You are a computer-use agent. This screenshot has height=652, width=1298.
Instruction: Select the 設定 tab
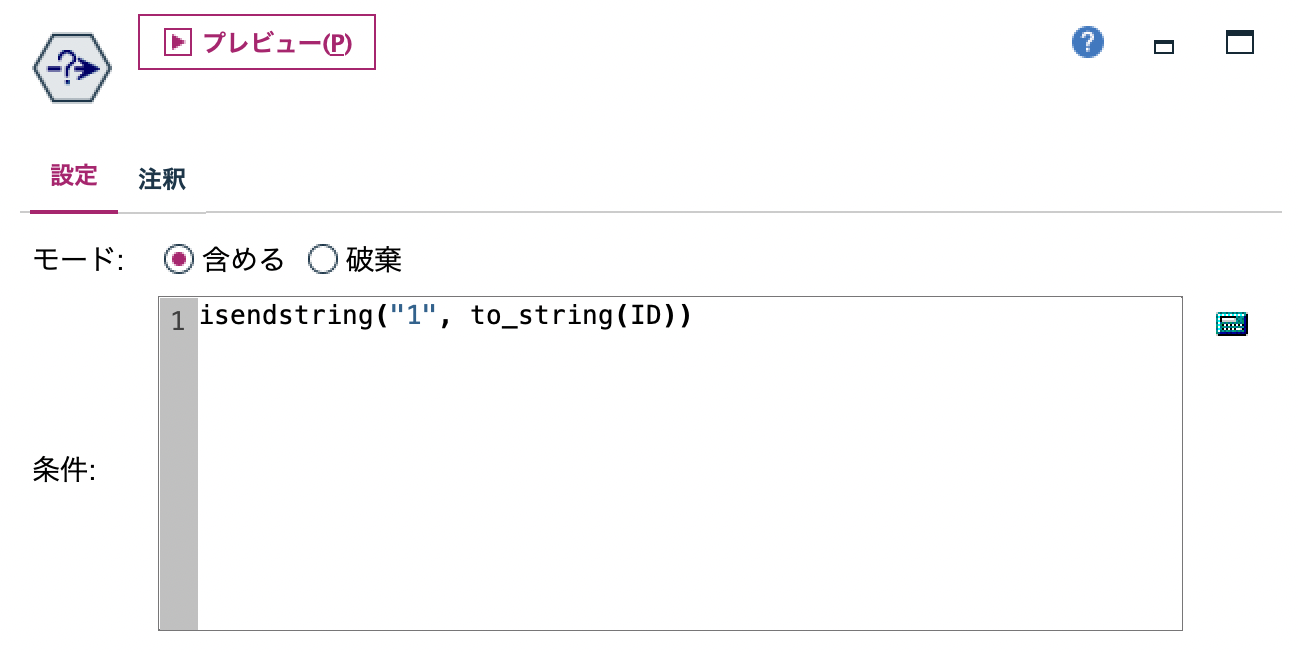pyautogui.click(x=72, y=175)
